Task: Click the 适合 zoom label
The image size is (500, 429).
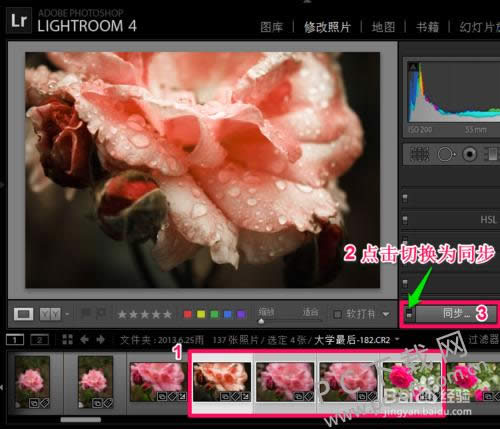Action: click(x=310, y=312)
